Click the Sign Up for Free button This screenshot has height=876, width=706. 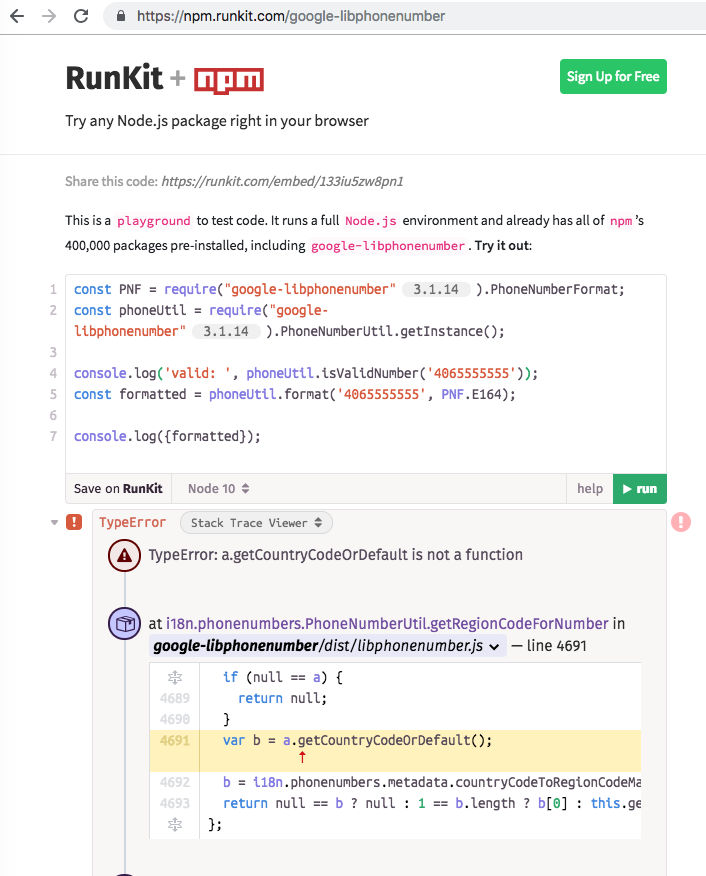pyautogui.click(x=613, y=76)
